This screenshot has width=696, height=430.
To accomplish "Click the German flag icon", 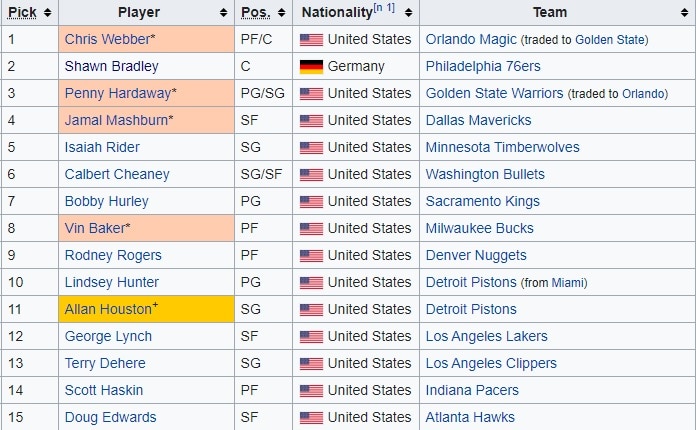I will point(311,66).
